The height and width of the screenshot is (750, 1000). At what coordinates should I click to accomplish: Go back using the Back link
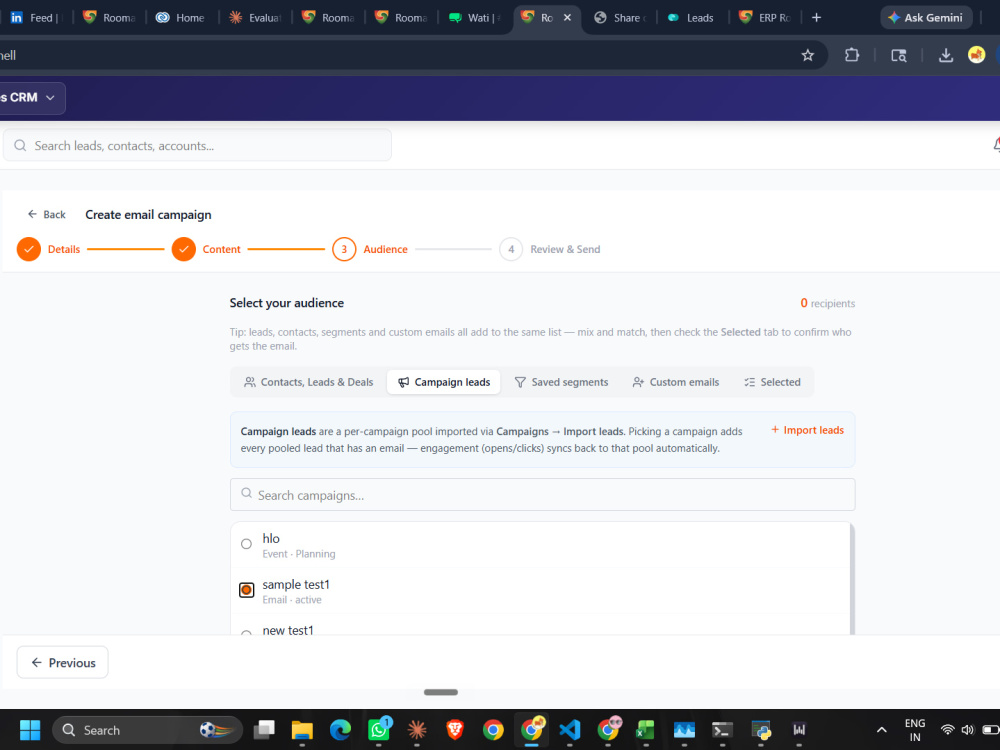pyautogui.click(x=47, y=214)
